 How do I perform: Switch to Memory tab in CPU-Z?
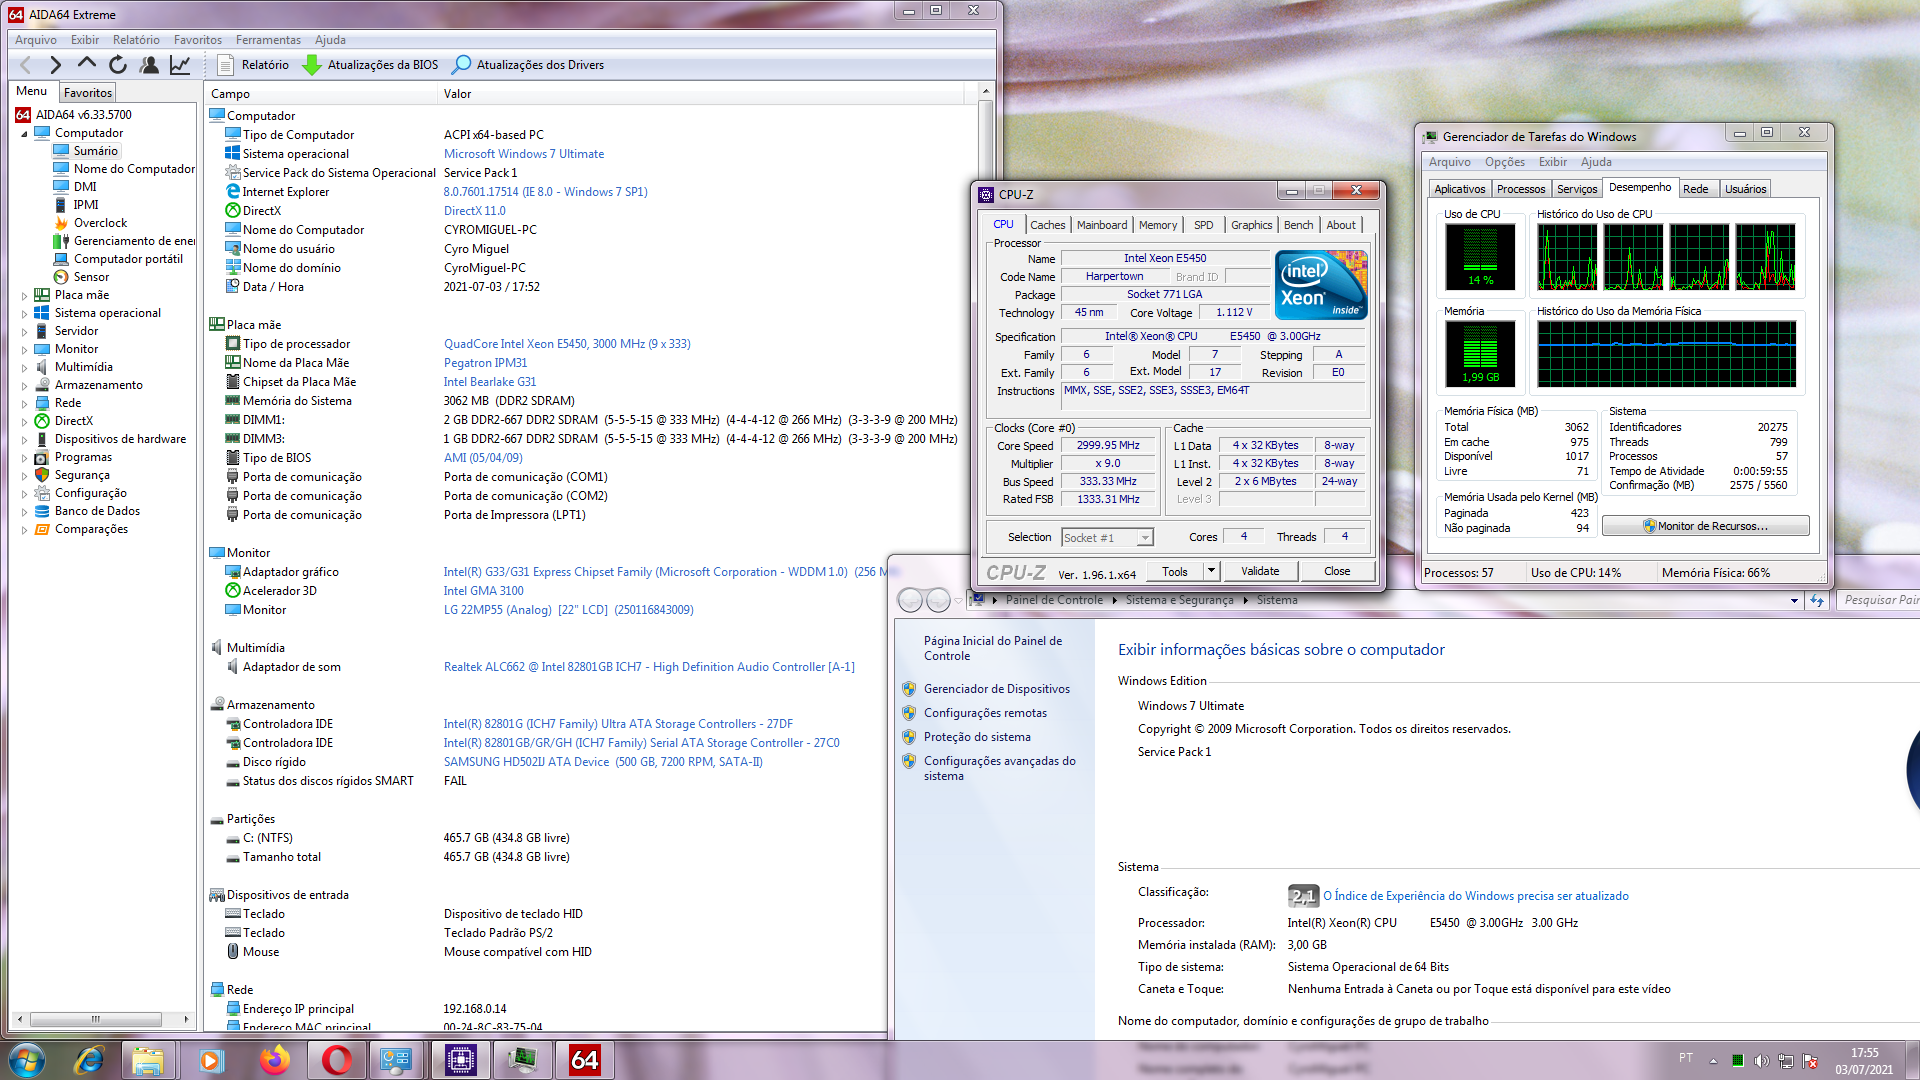click(1158, 225)
